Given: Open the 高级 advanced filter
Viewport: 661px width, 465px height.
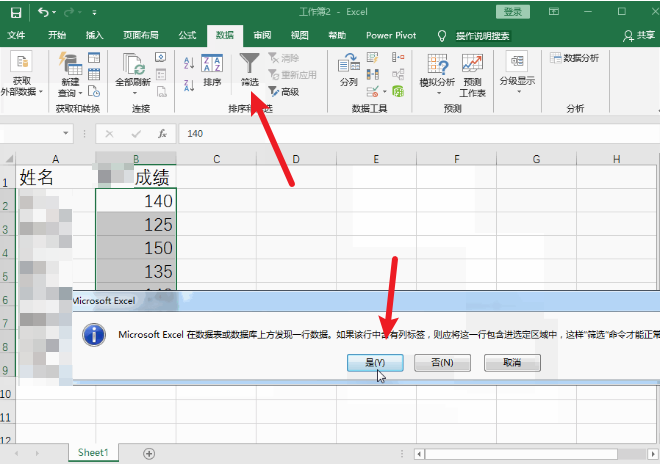Looking at the screenshot, I should [x=284, y=91].
